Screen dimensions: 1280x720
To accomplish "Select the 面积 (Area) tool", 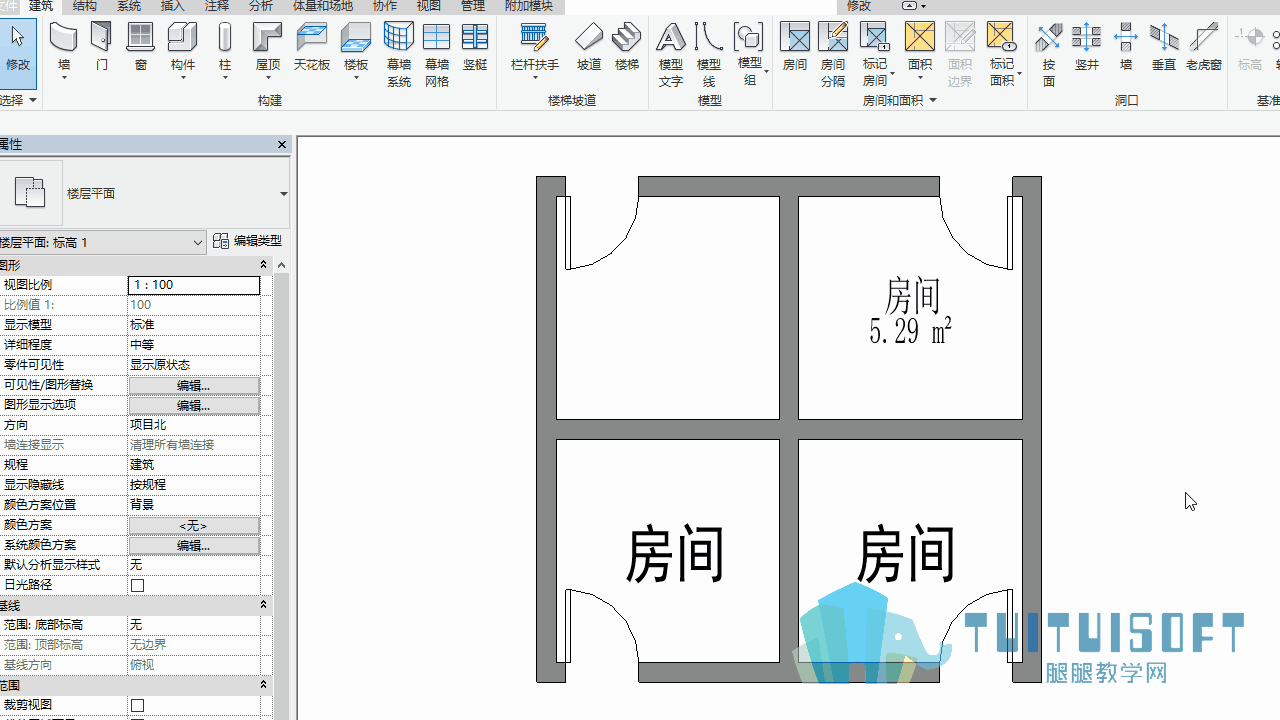I will 920,49.
